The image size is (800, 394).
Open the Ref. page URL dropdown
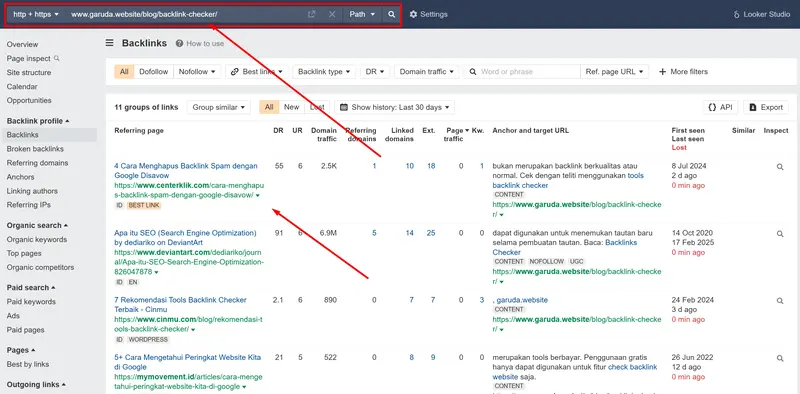coord(614,71)
